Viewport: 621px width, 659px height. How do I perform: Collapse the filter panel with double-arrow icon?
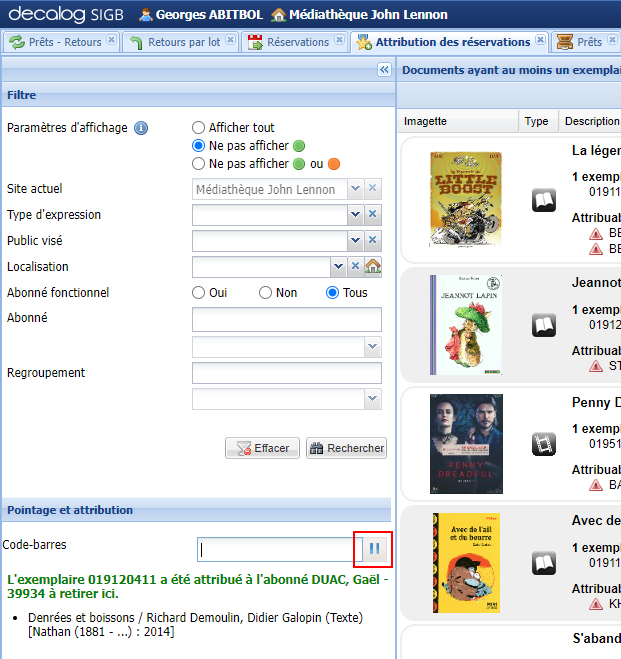tap(384, 69)
